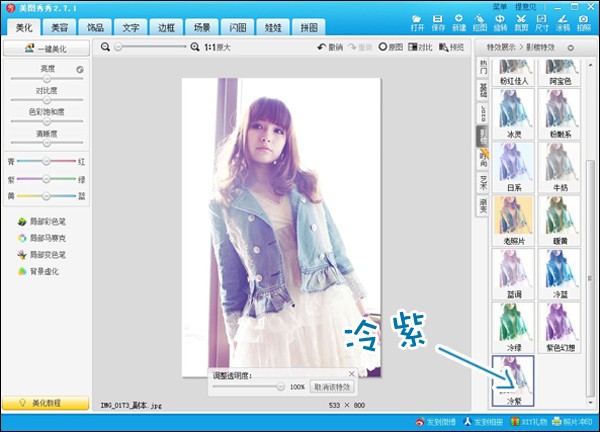Click the 取消该特效 cancel effect button
The image size is (600, 432).
[x=333, y=386]
